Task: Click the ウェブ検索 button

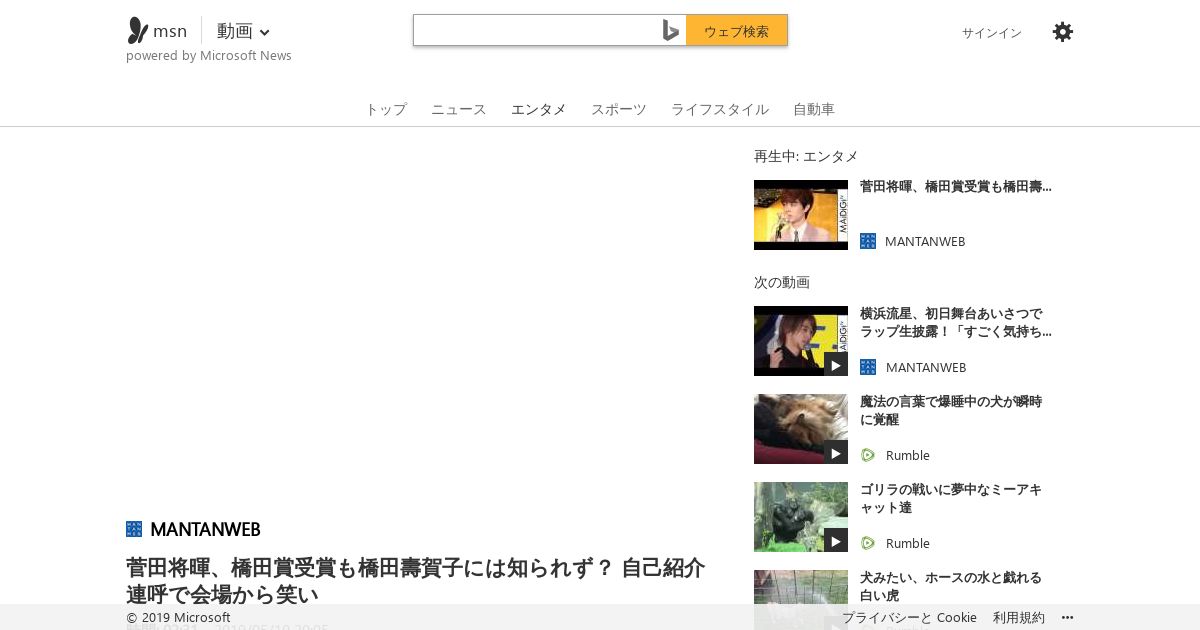Action: point(737,30)
